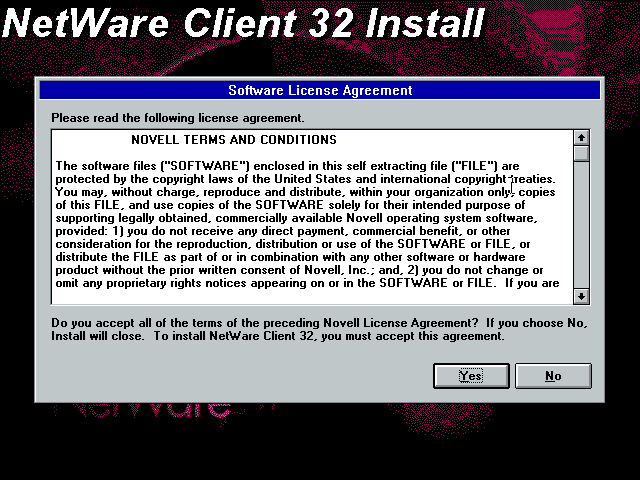Click the scrollbar track below the thumb
The height and width of the screenshot is (480, 640).
pos(581,224)
